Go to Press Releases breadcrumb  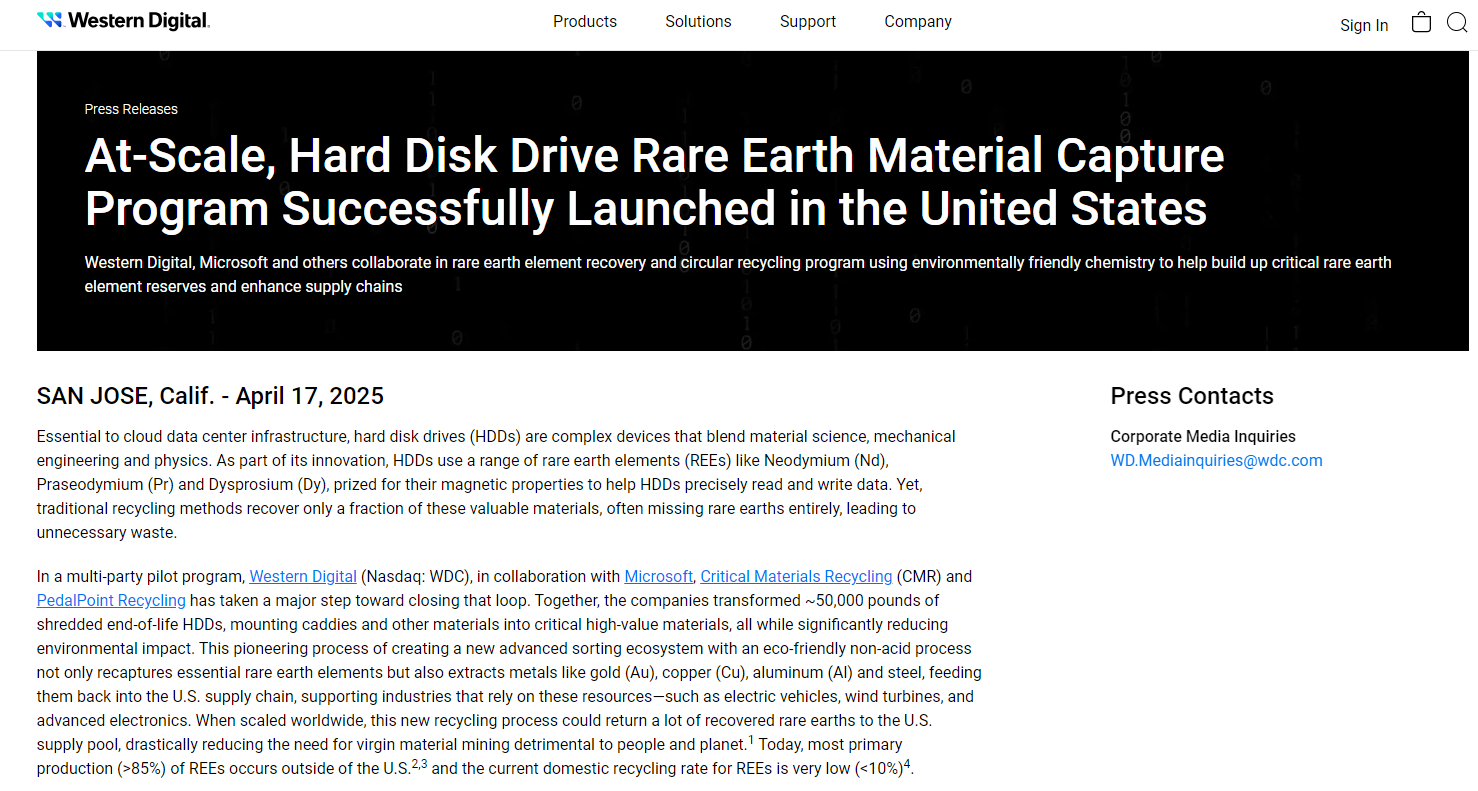tap(131, 109)
